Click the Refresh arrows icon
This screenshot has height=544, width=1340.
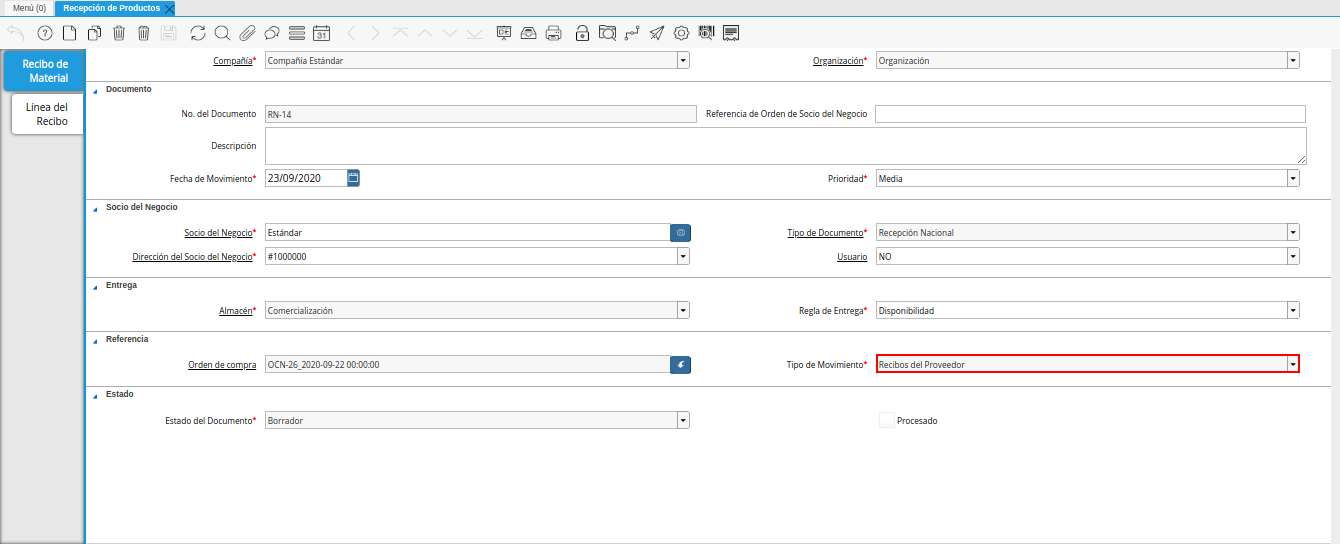pyautogui.click(x=197, y=33)
